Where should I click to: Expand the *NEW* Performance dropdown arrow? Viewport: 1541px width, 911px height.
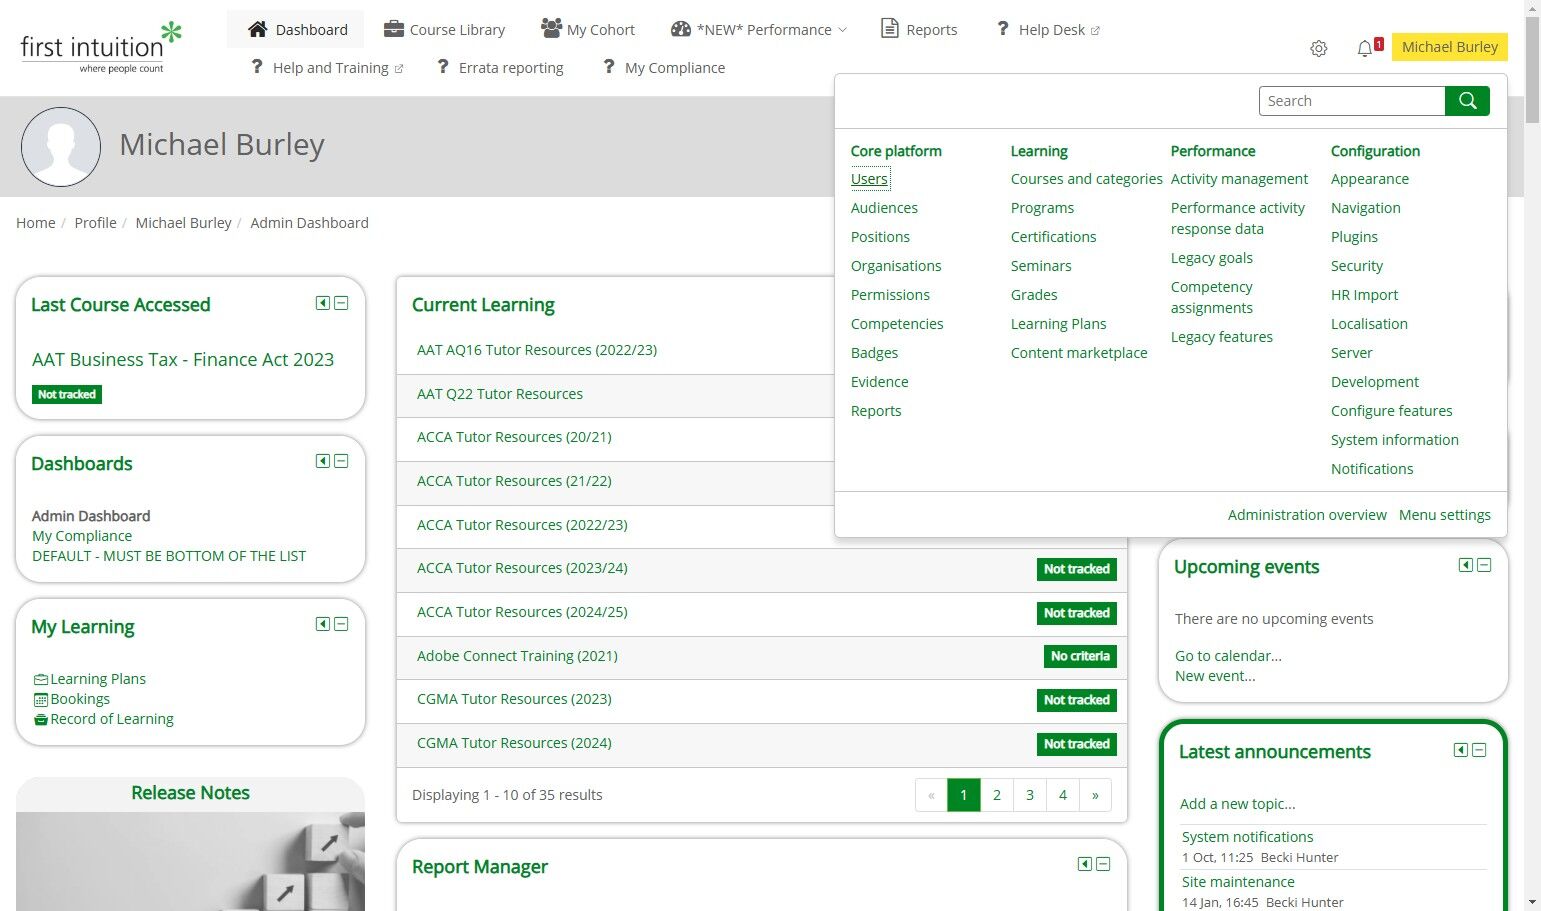point(842,30)
